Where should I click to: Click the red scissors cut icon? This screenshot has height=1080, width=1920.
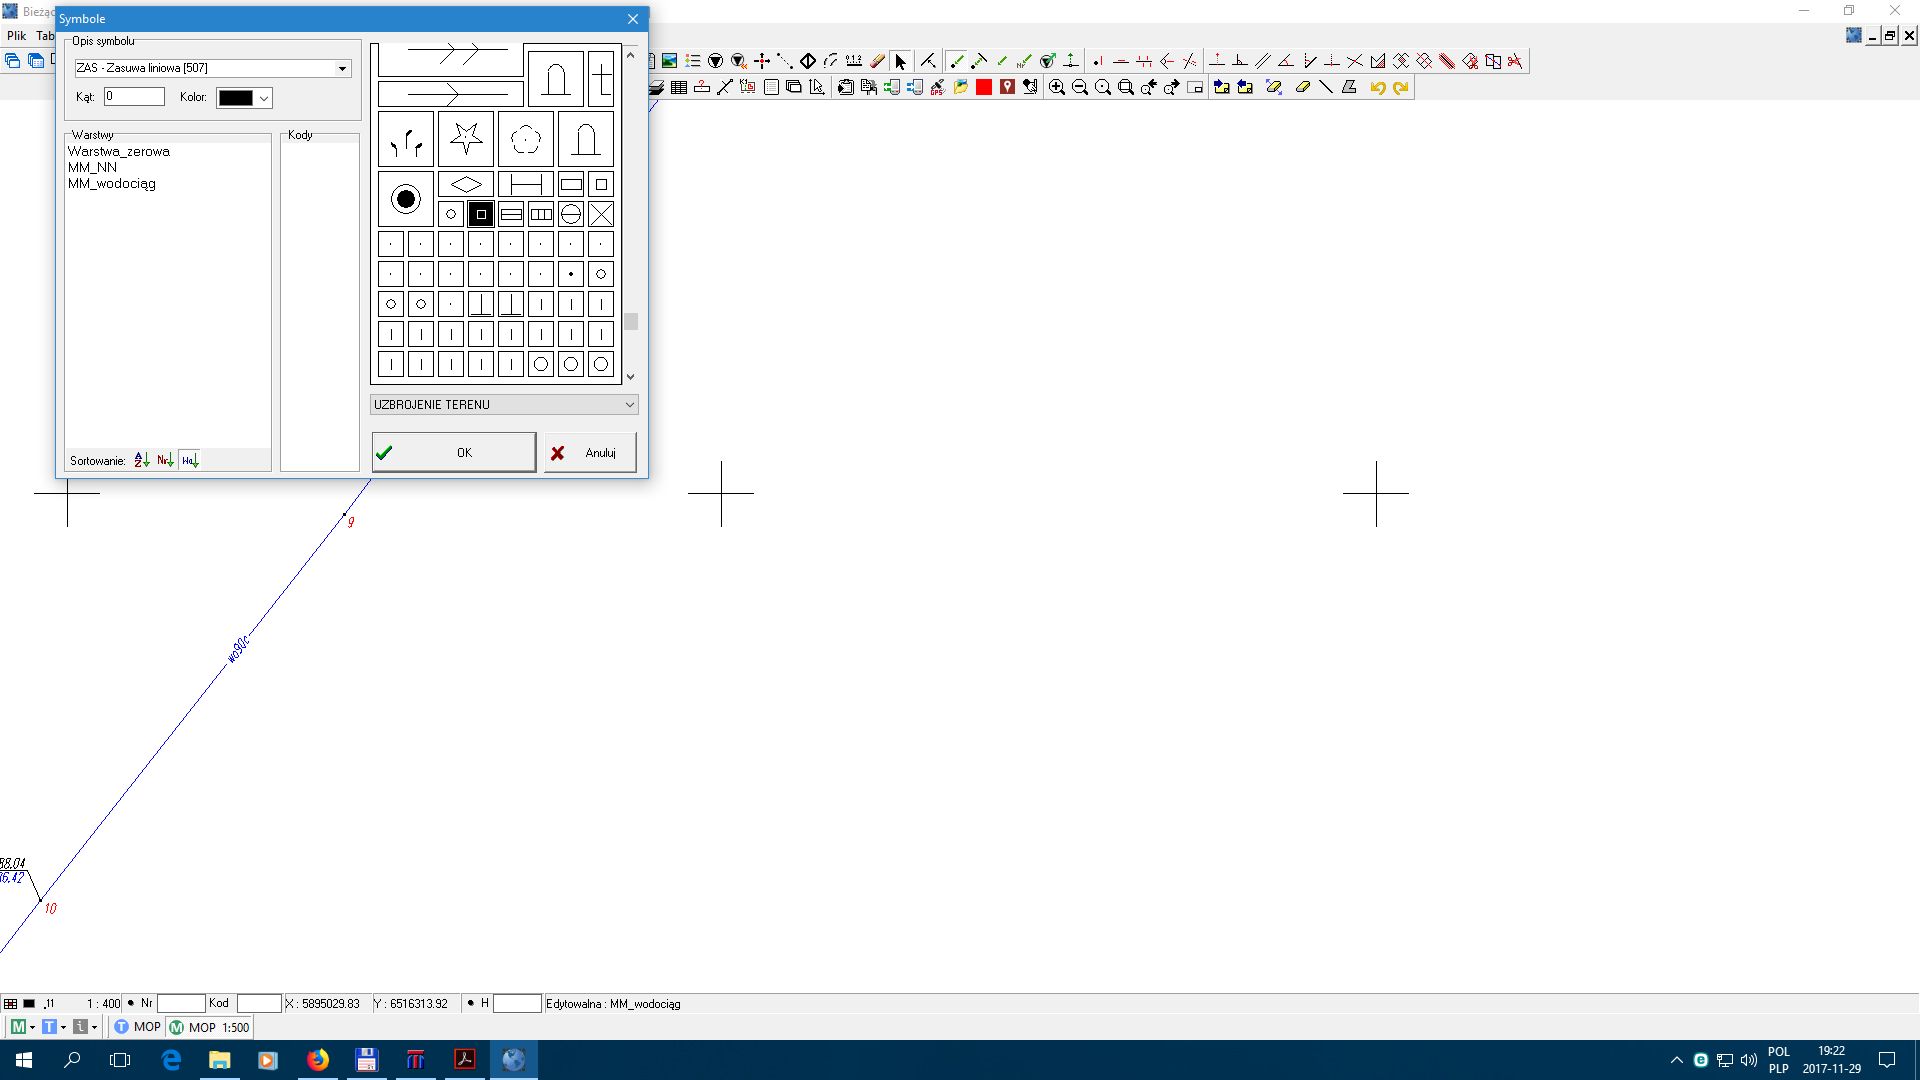pos(1515,61)
